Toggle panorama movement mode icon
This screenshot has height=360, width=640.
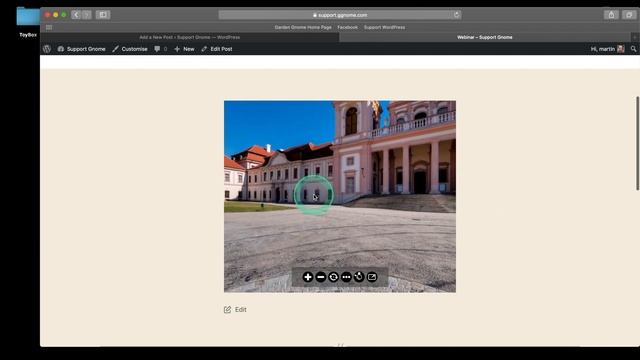(359, 277)
